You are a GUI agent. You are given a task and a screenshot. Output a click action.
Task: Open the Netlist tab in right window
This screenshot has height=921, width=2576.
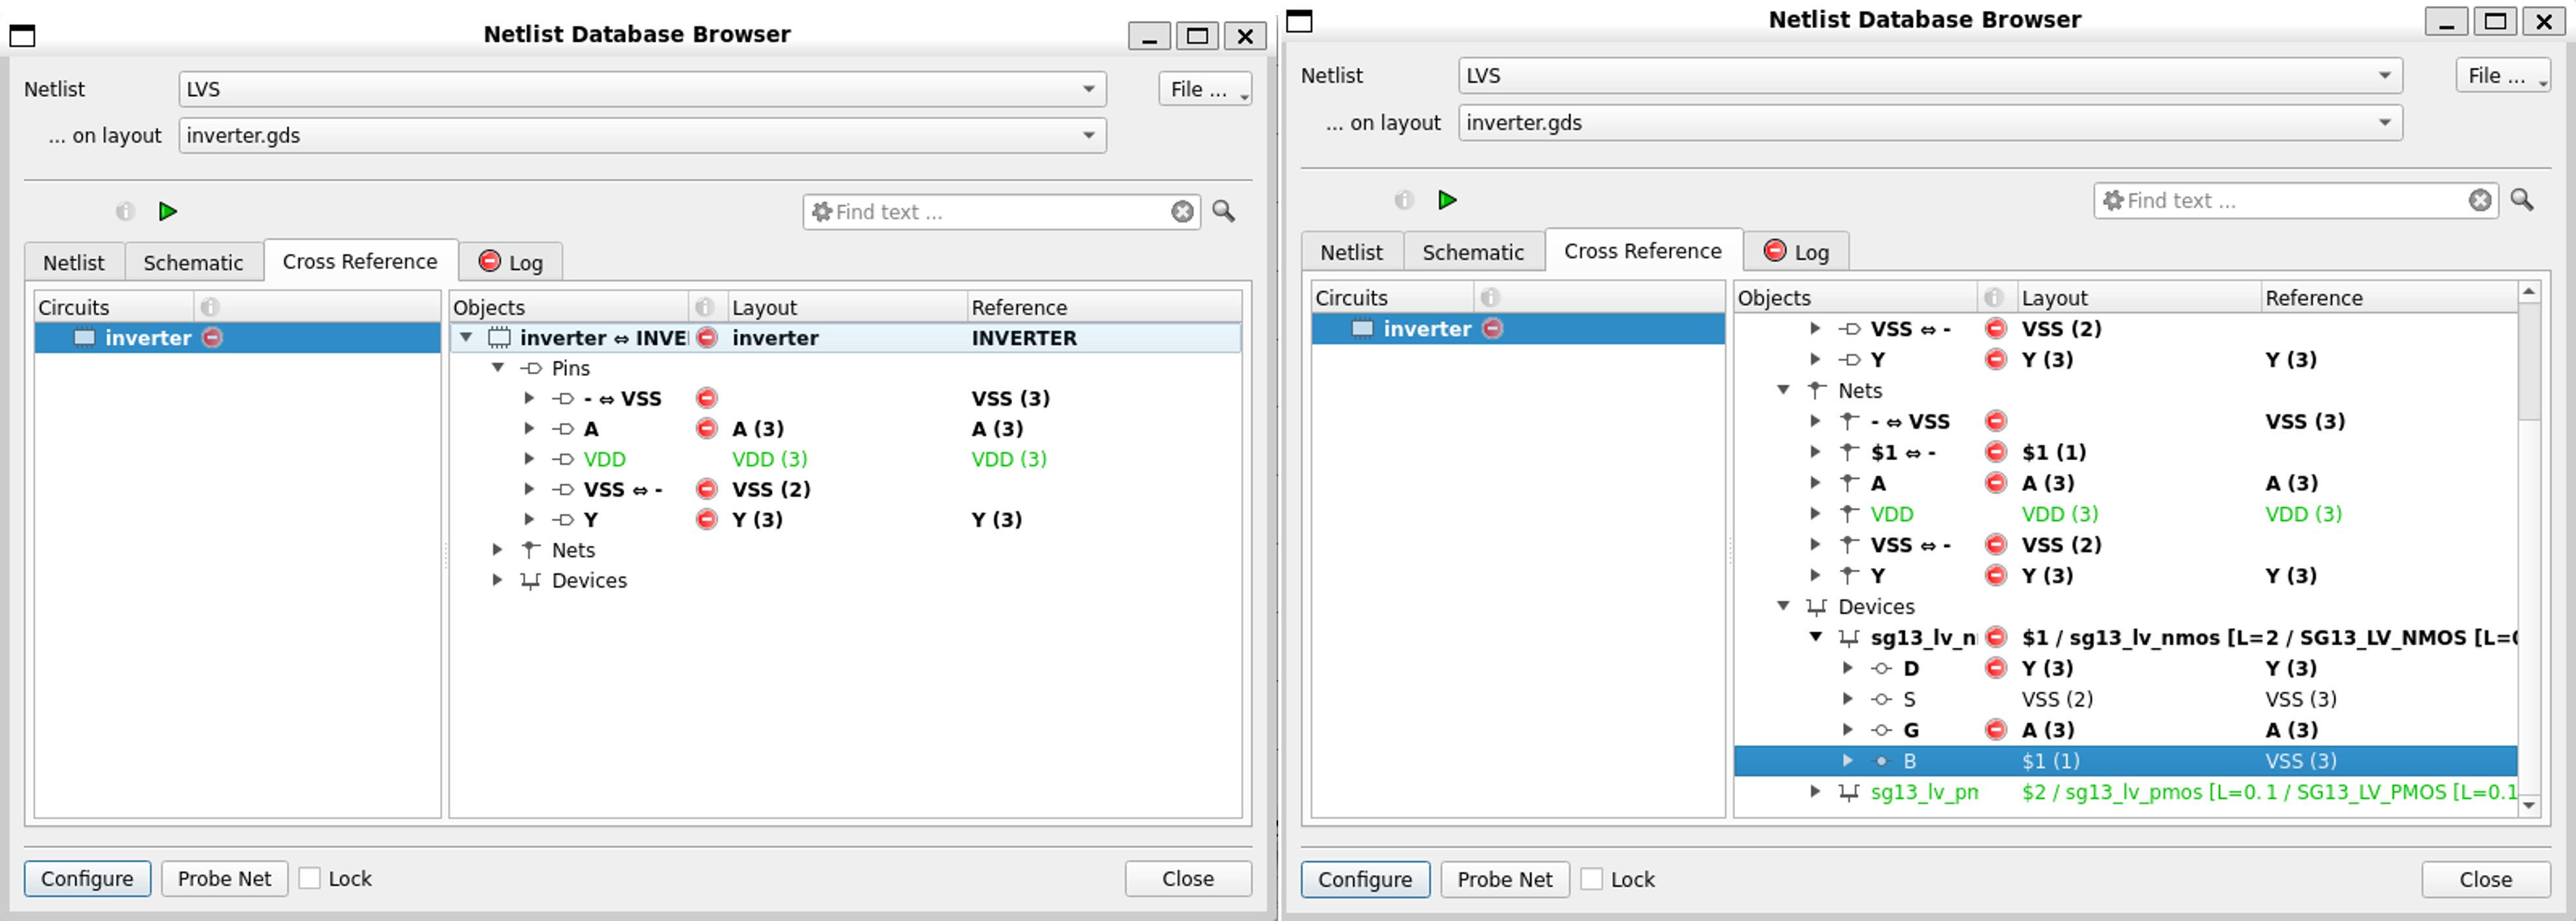[1351, 252]
